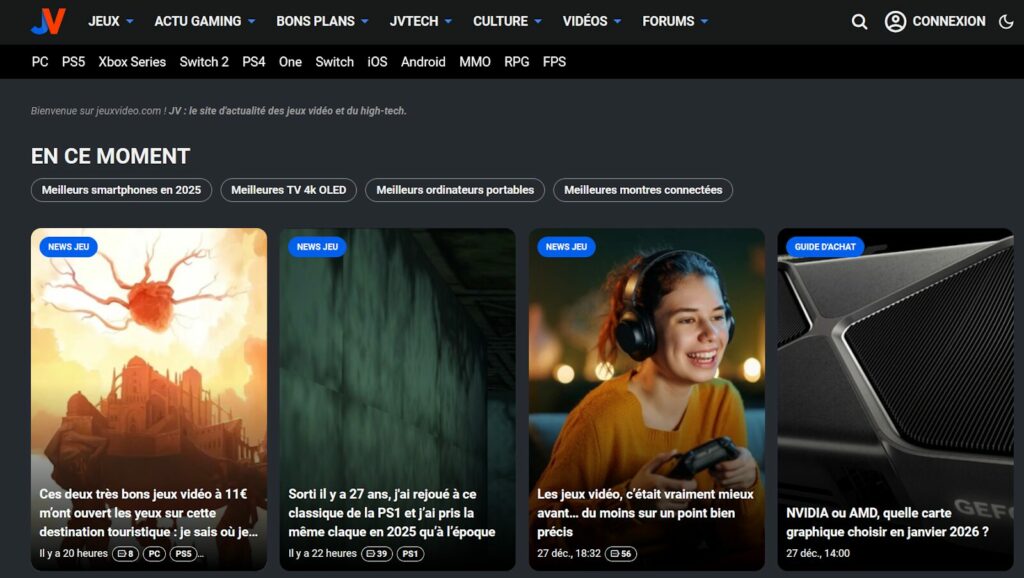Toggle dark mode moon icon
Viewport: 1024px width, 578px height.
(x=1006, y=21)
